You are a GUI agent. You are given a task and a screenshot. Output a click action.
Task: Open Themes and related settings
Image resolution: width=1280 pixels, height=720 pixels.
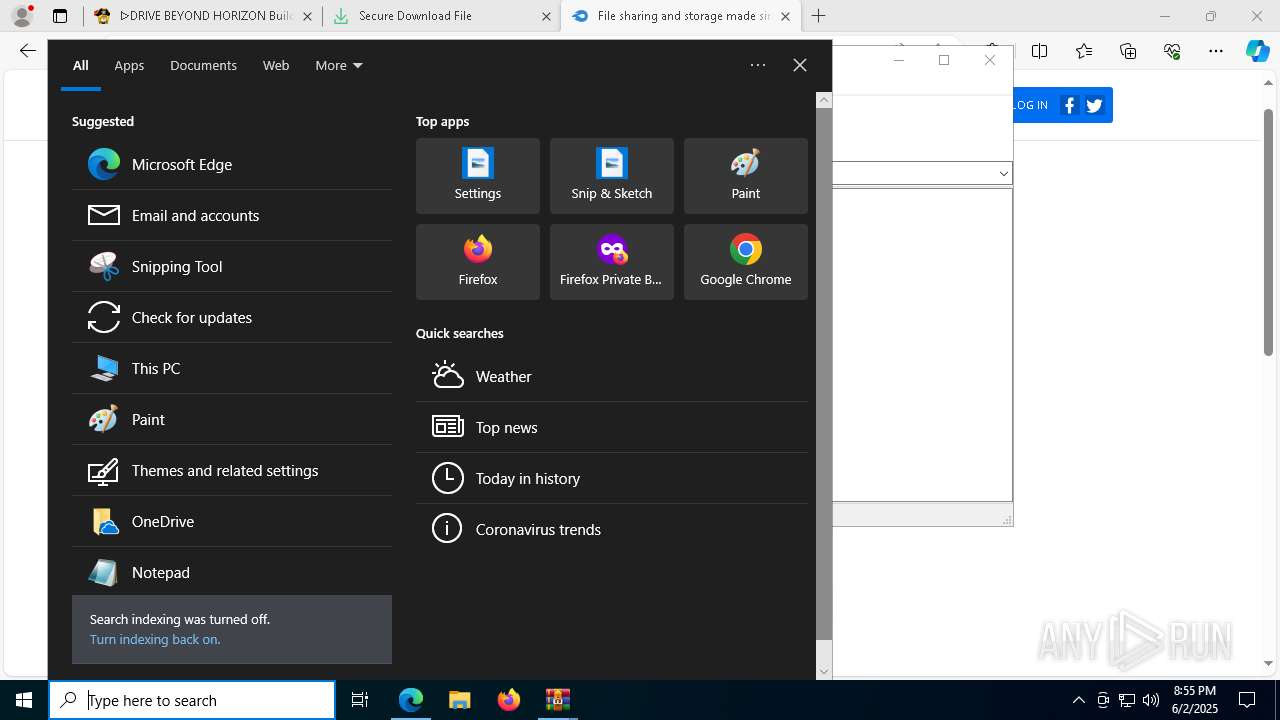[x=232, y=470]
